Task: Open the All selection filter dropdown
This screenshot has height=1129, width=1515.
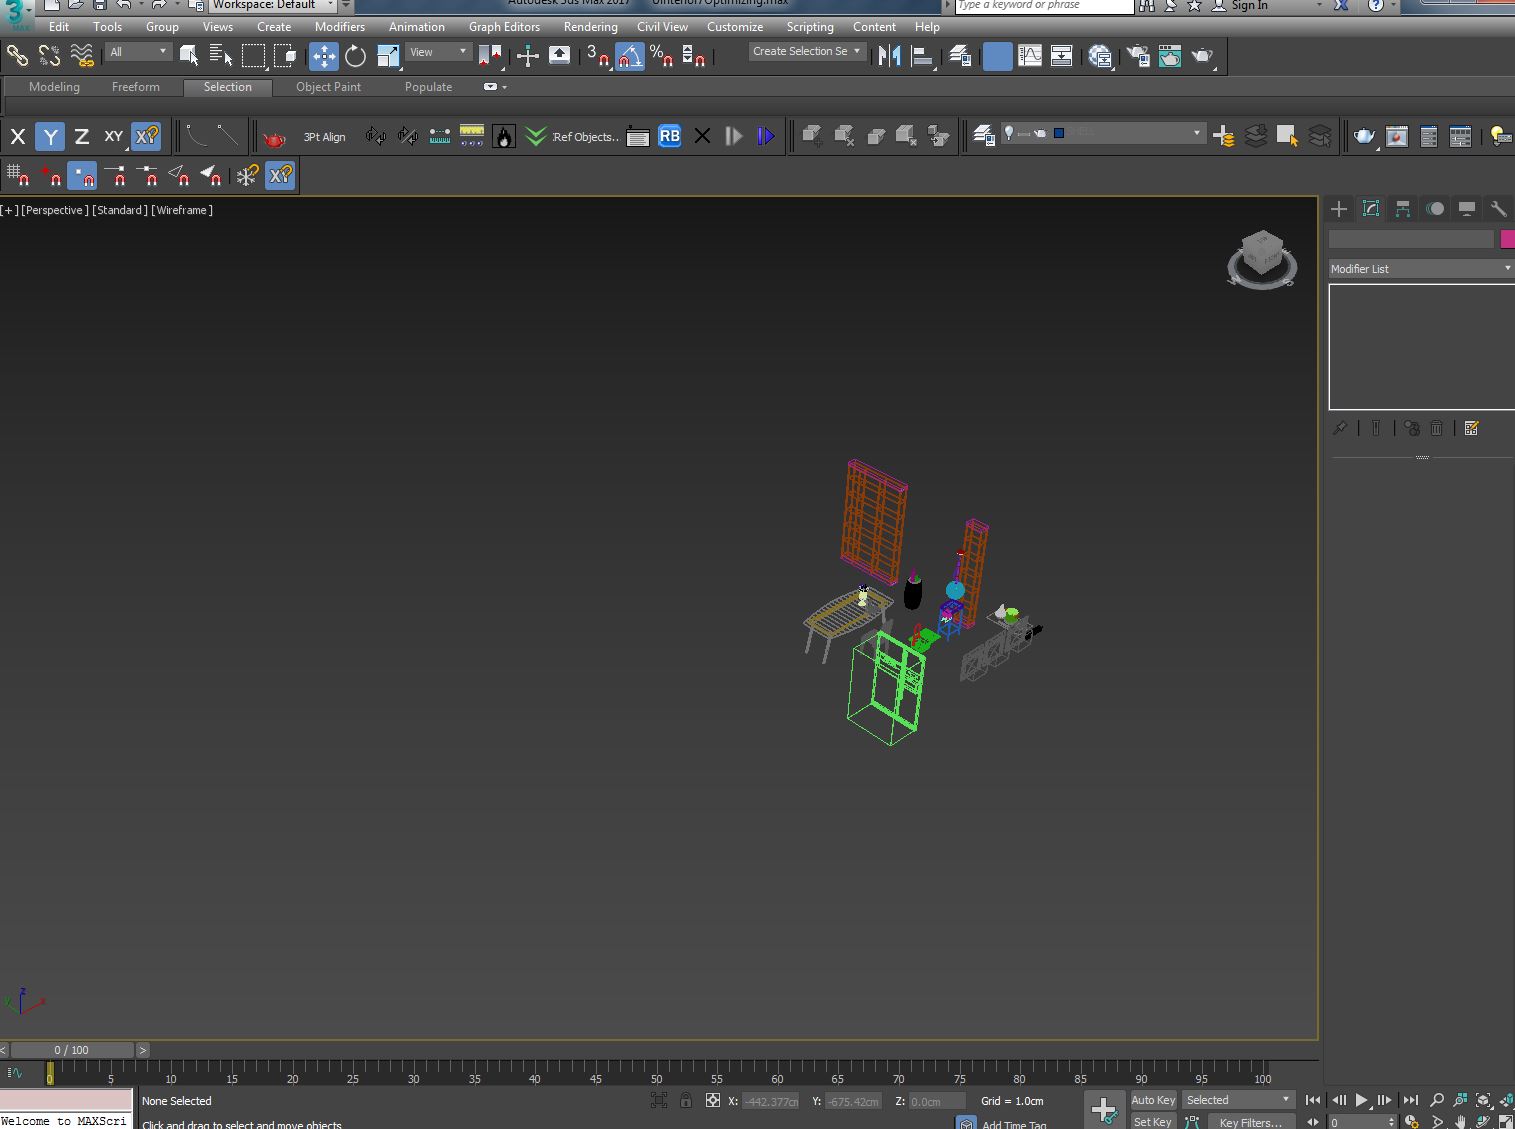Action: coord(139,52)
